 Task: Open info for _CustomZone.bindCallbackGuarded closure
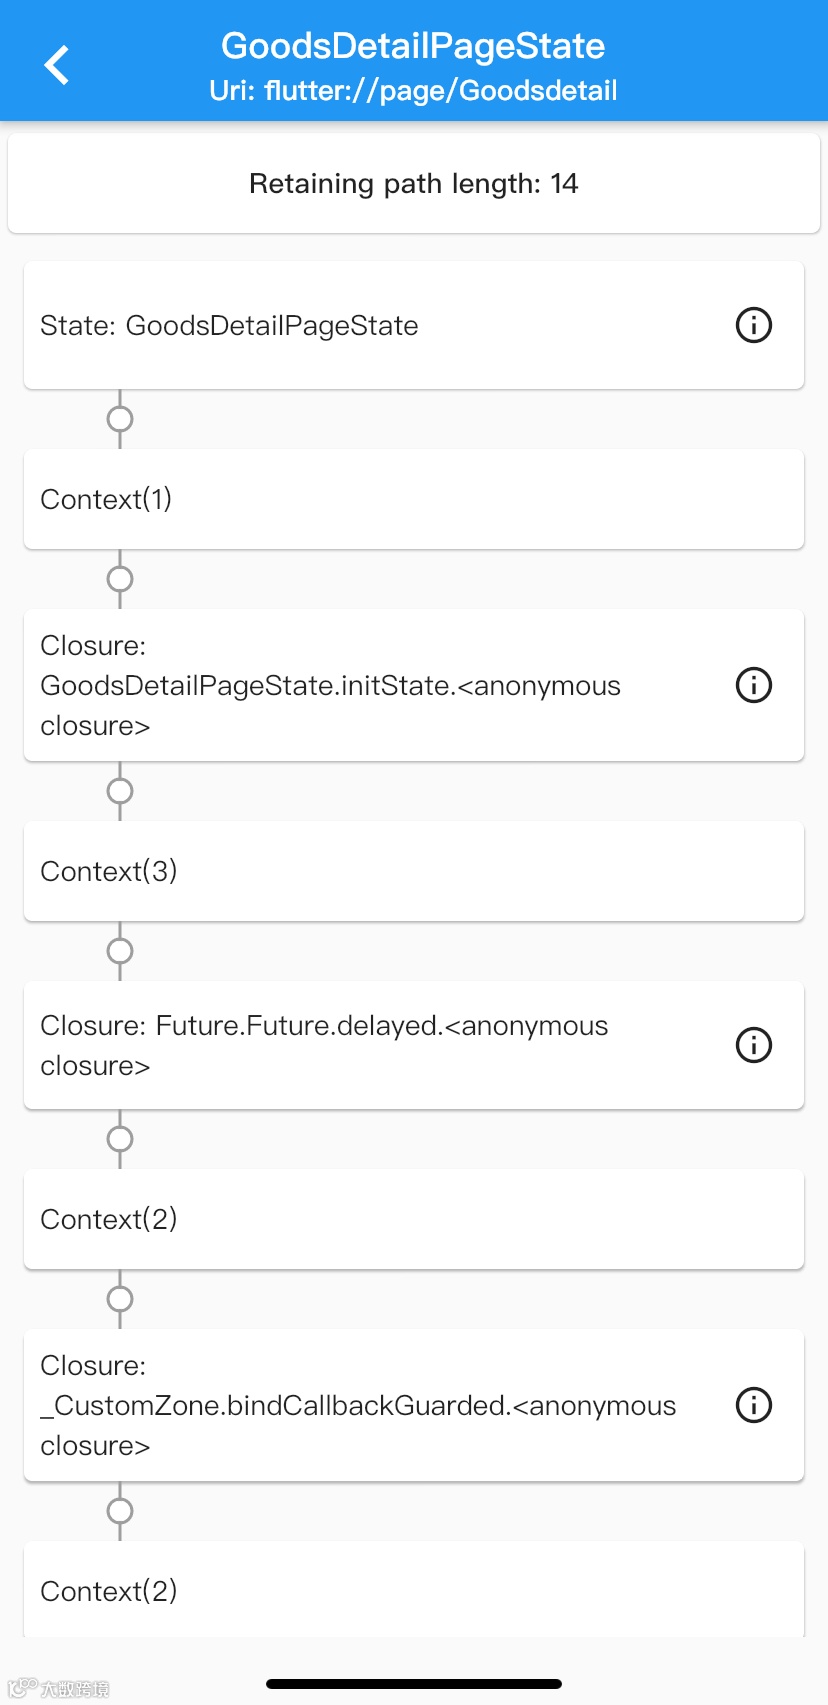coord(753,1405)
